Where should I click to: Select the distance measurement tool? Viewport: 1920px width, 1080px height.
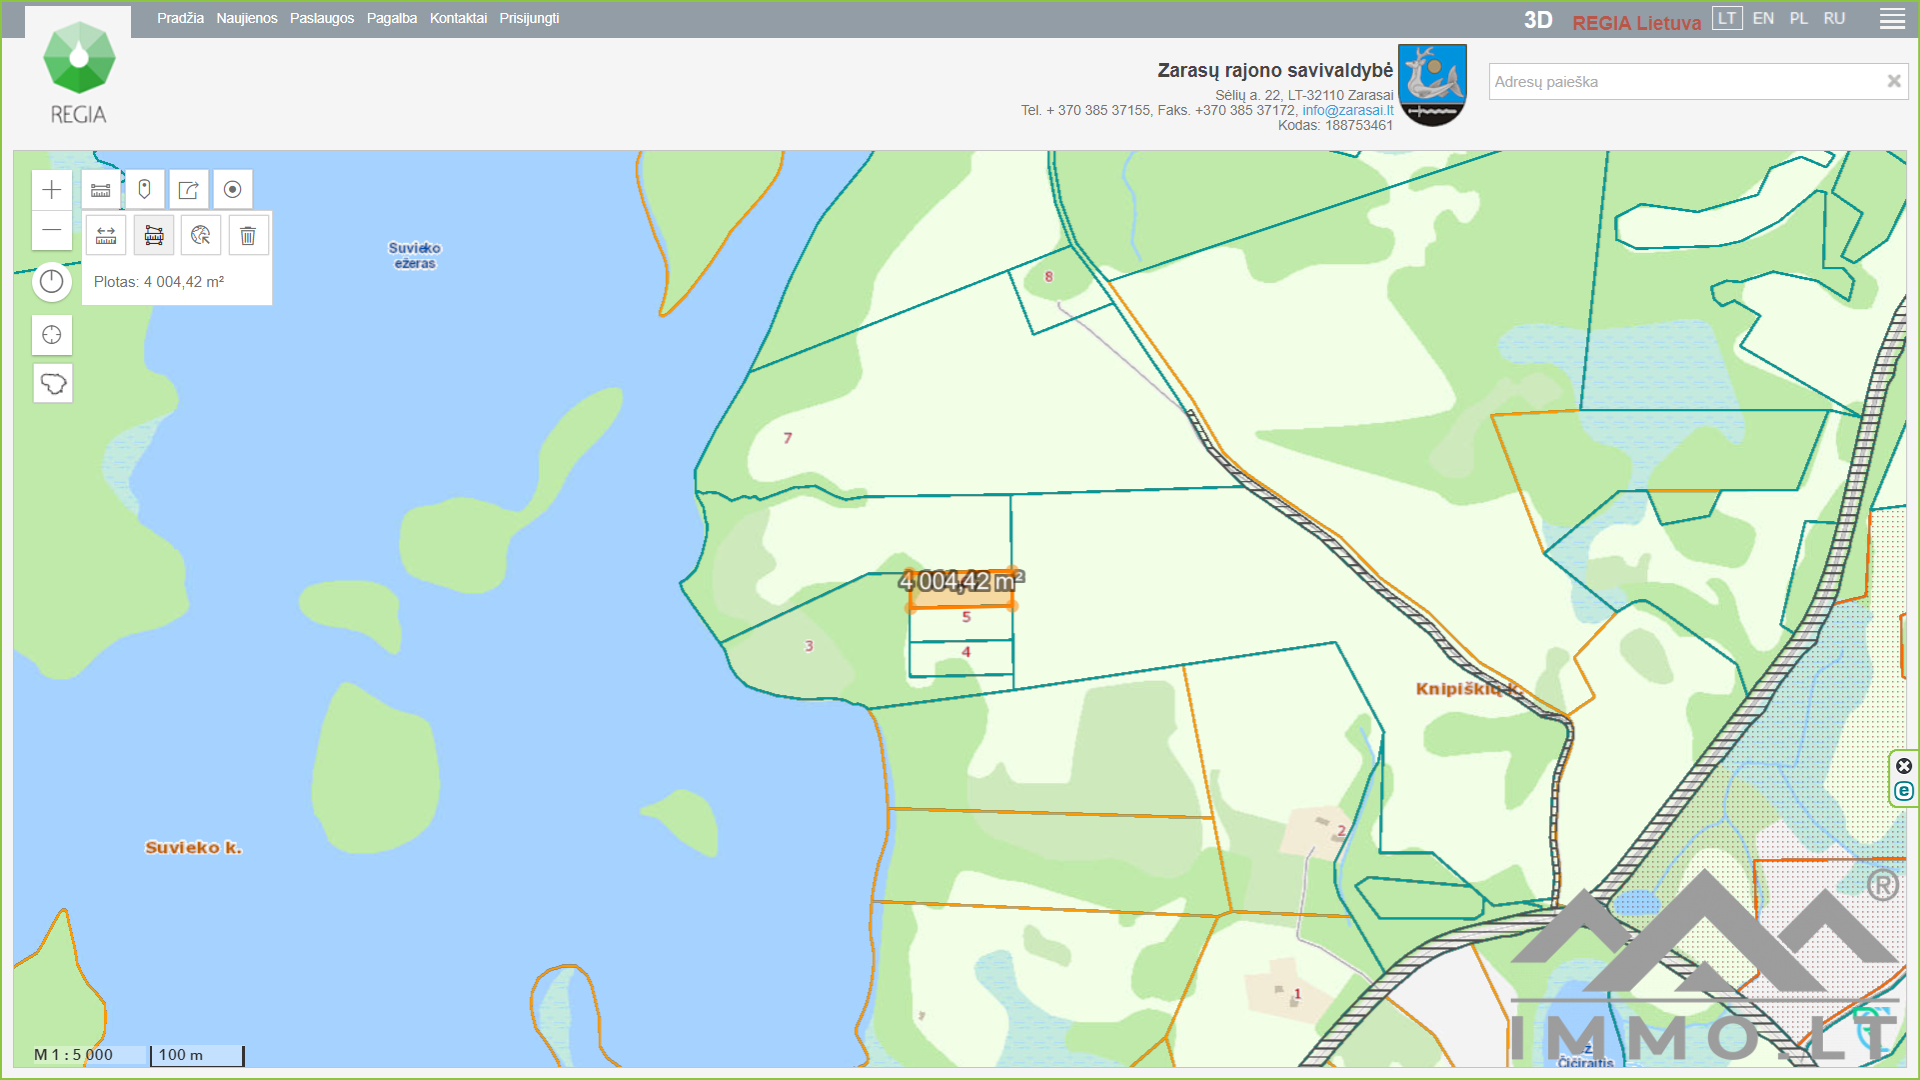(106, 236)
